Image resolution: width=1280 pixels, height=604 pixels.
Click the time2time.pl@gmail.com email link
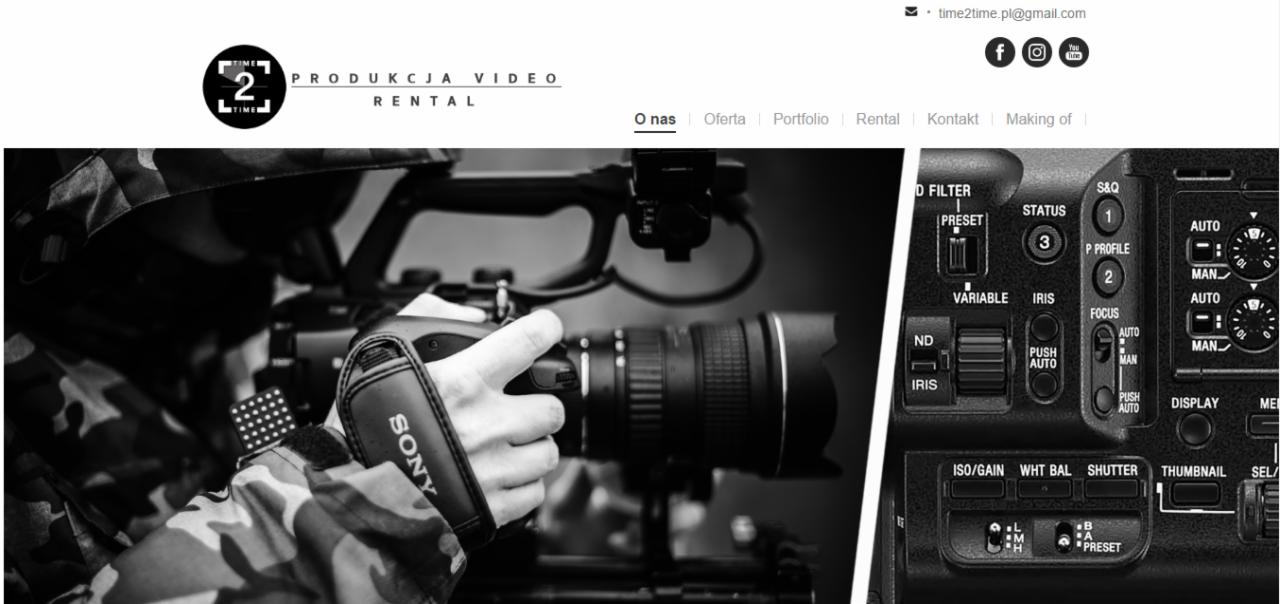pos(1011,13)
